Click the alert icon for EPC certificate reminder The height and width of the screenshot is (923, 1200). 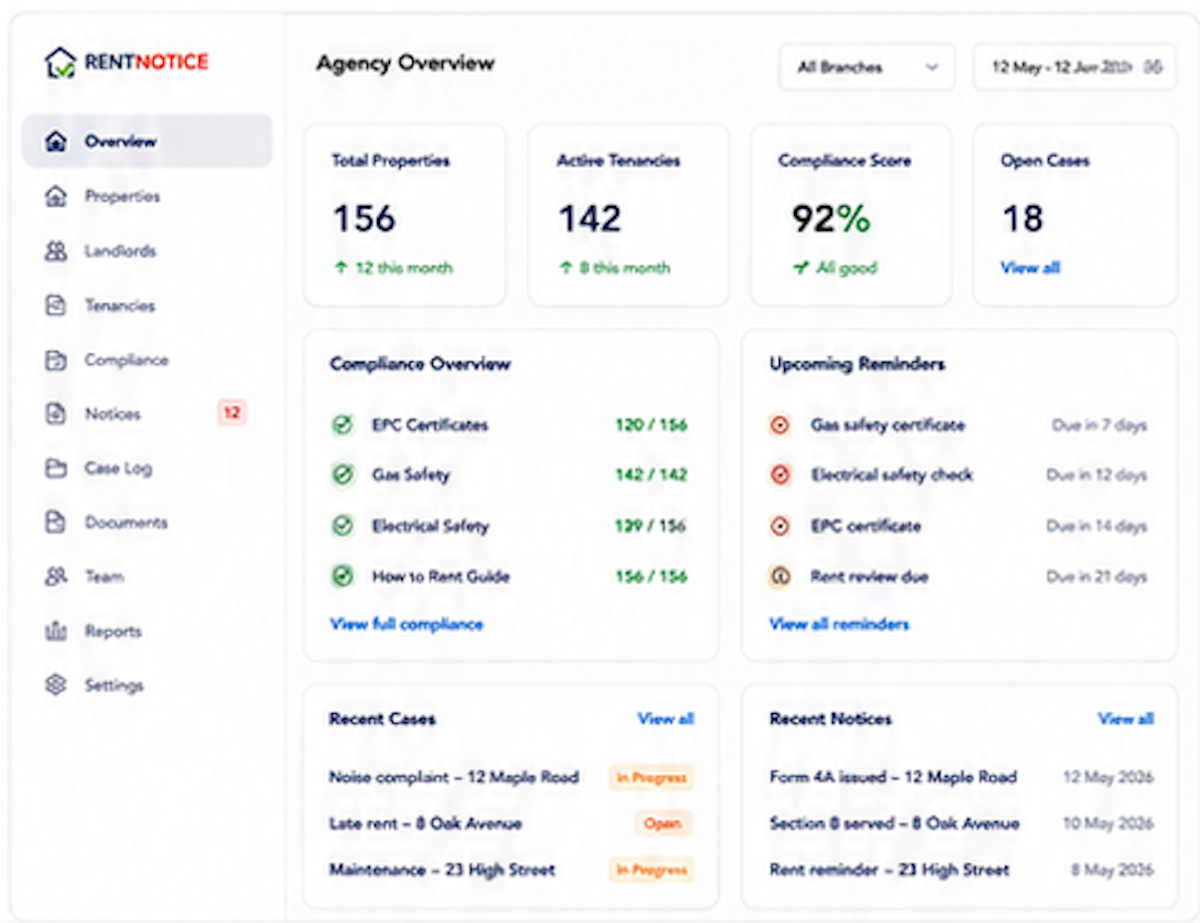coord(781,526)
